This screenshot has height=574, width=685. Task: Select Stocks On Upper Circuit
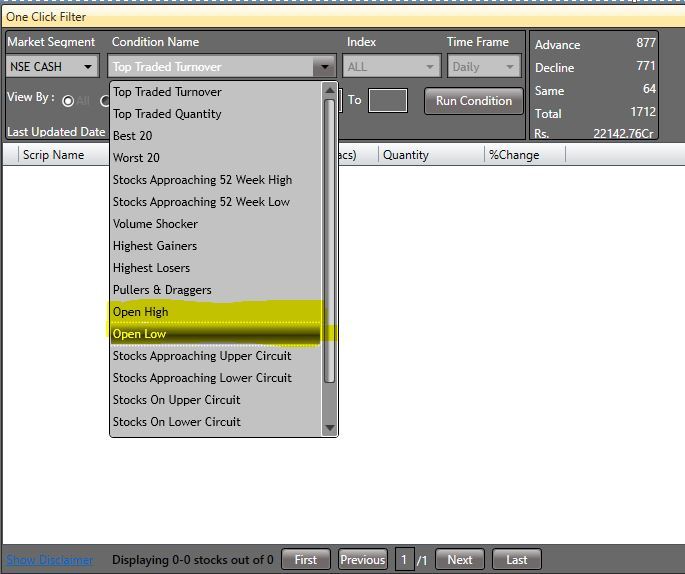click(x=176, y=400)
